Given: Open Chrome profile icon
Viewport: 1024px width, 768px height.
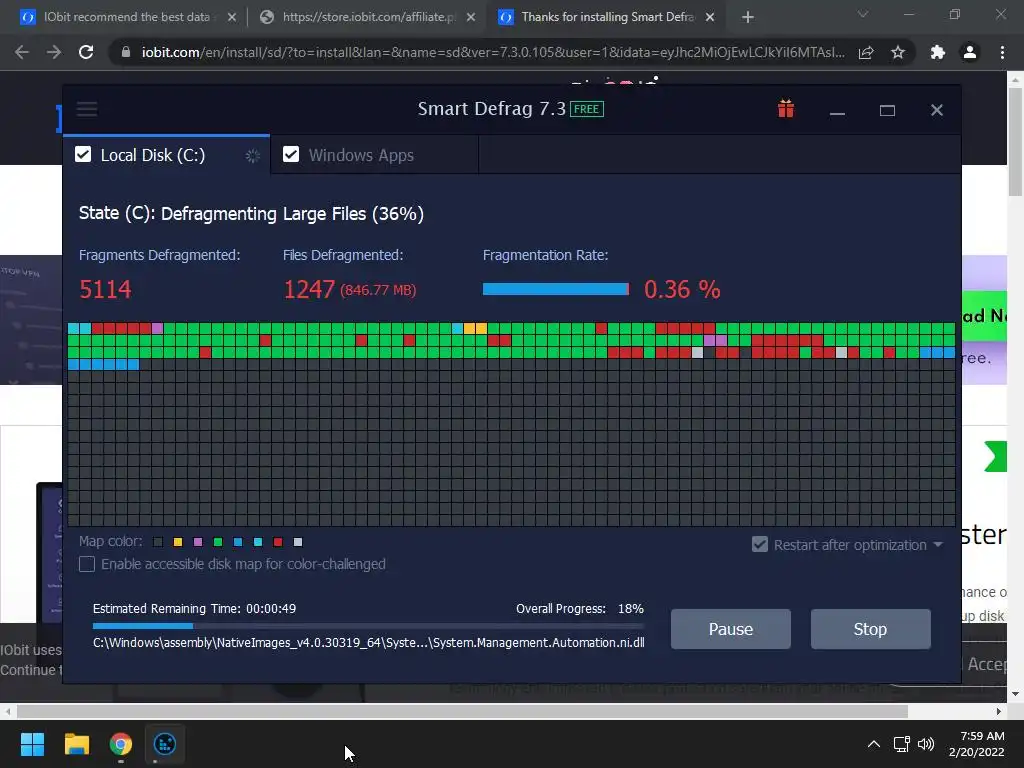Looking at the screenshot, I should coord(970,52).
